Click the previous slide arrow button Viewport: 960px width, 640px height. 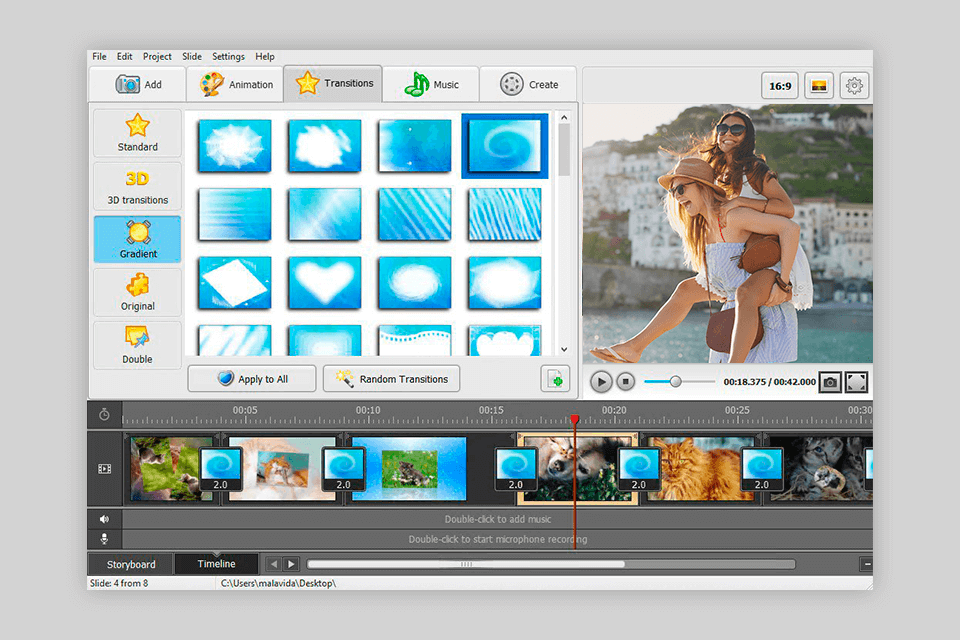click(x=274, y=563)
